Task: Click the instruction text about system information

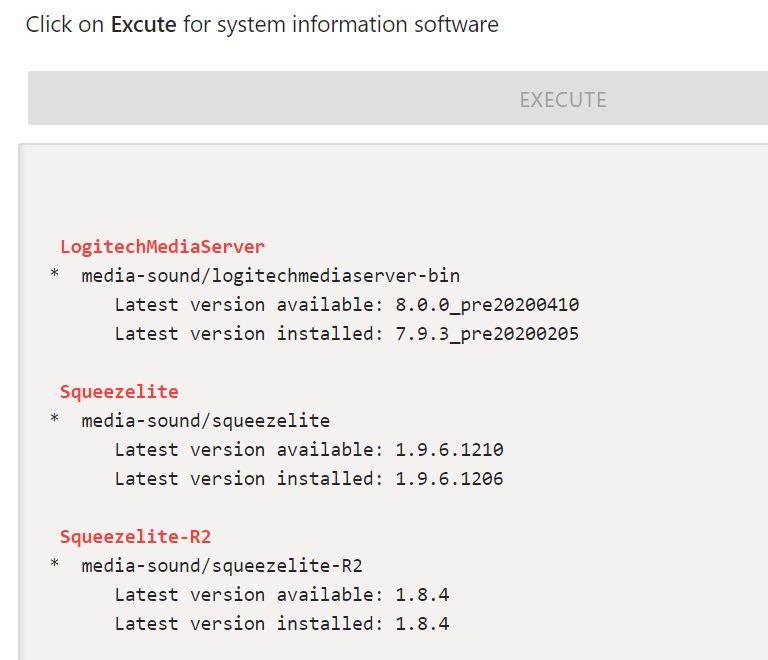Action: (262, 24)
